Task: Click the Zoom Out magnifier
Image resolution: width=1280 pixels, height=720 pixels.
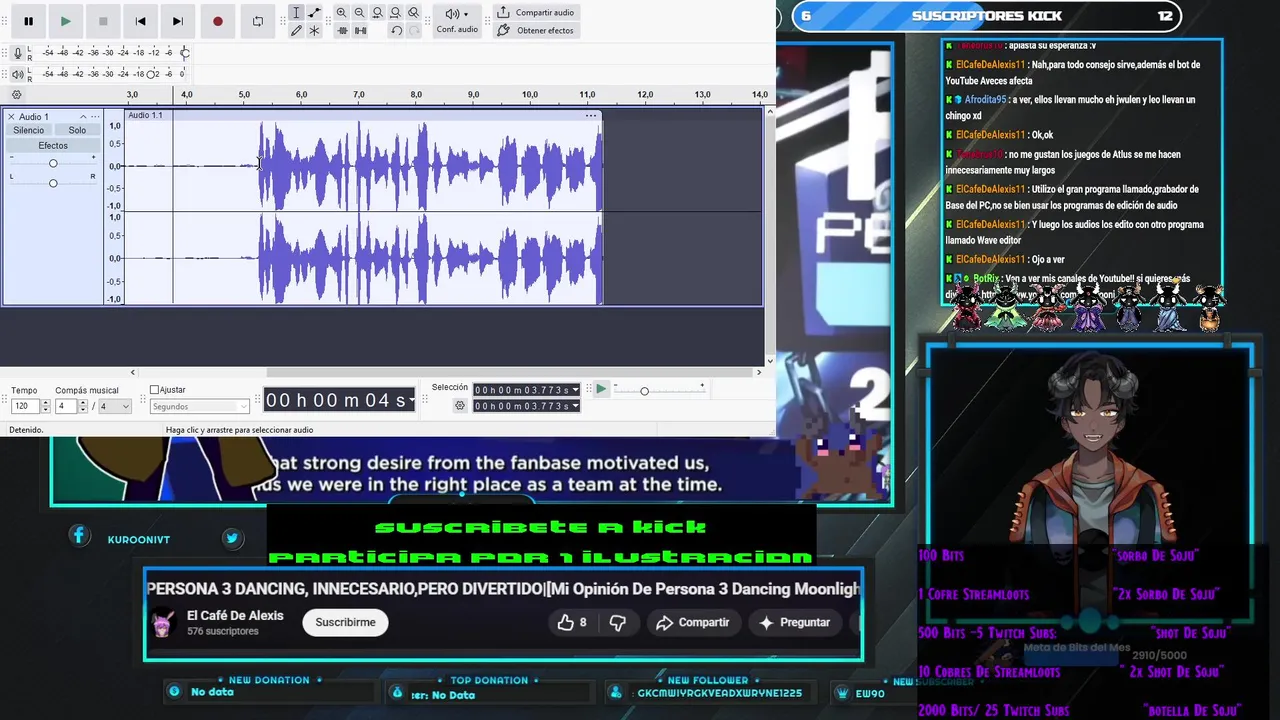Action: pos(359,12)
